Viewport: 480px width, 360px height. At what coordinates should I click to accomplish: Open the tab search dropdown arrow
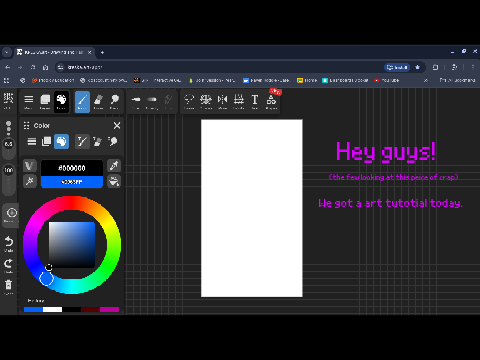click(x=7, y=52)
